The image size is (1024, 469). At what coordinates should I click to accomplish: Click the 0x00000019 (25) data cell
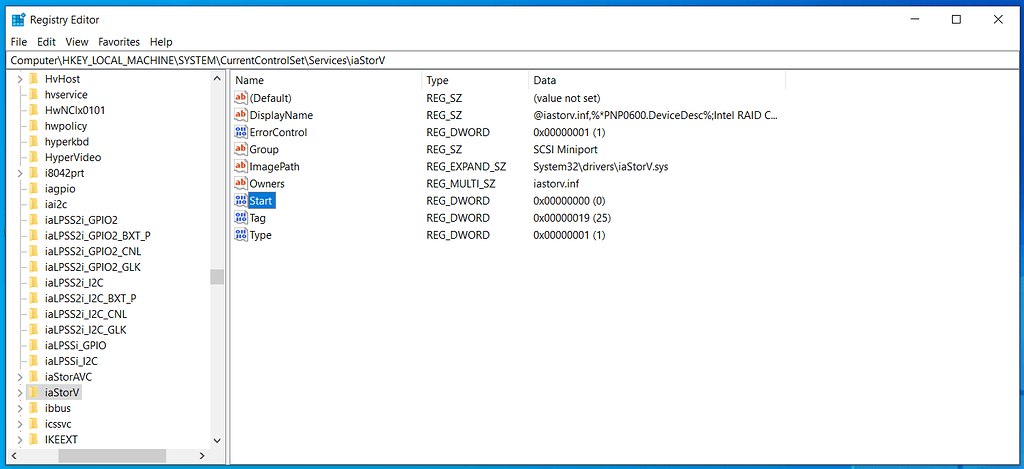coord(571,218)
